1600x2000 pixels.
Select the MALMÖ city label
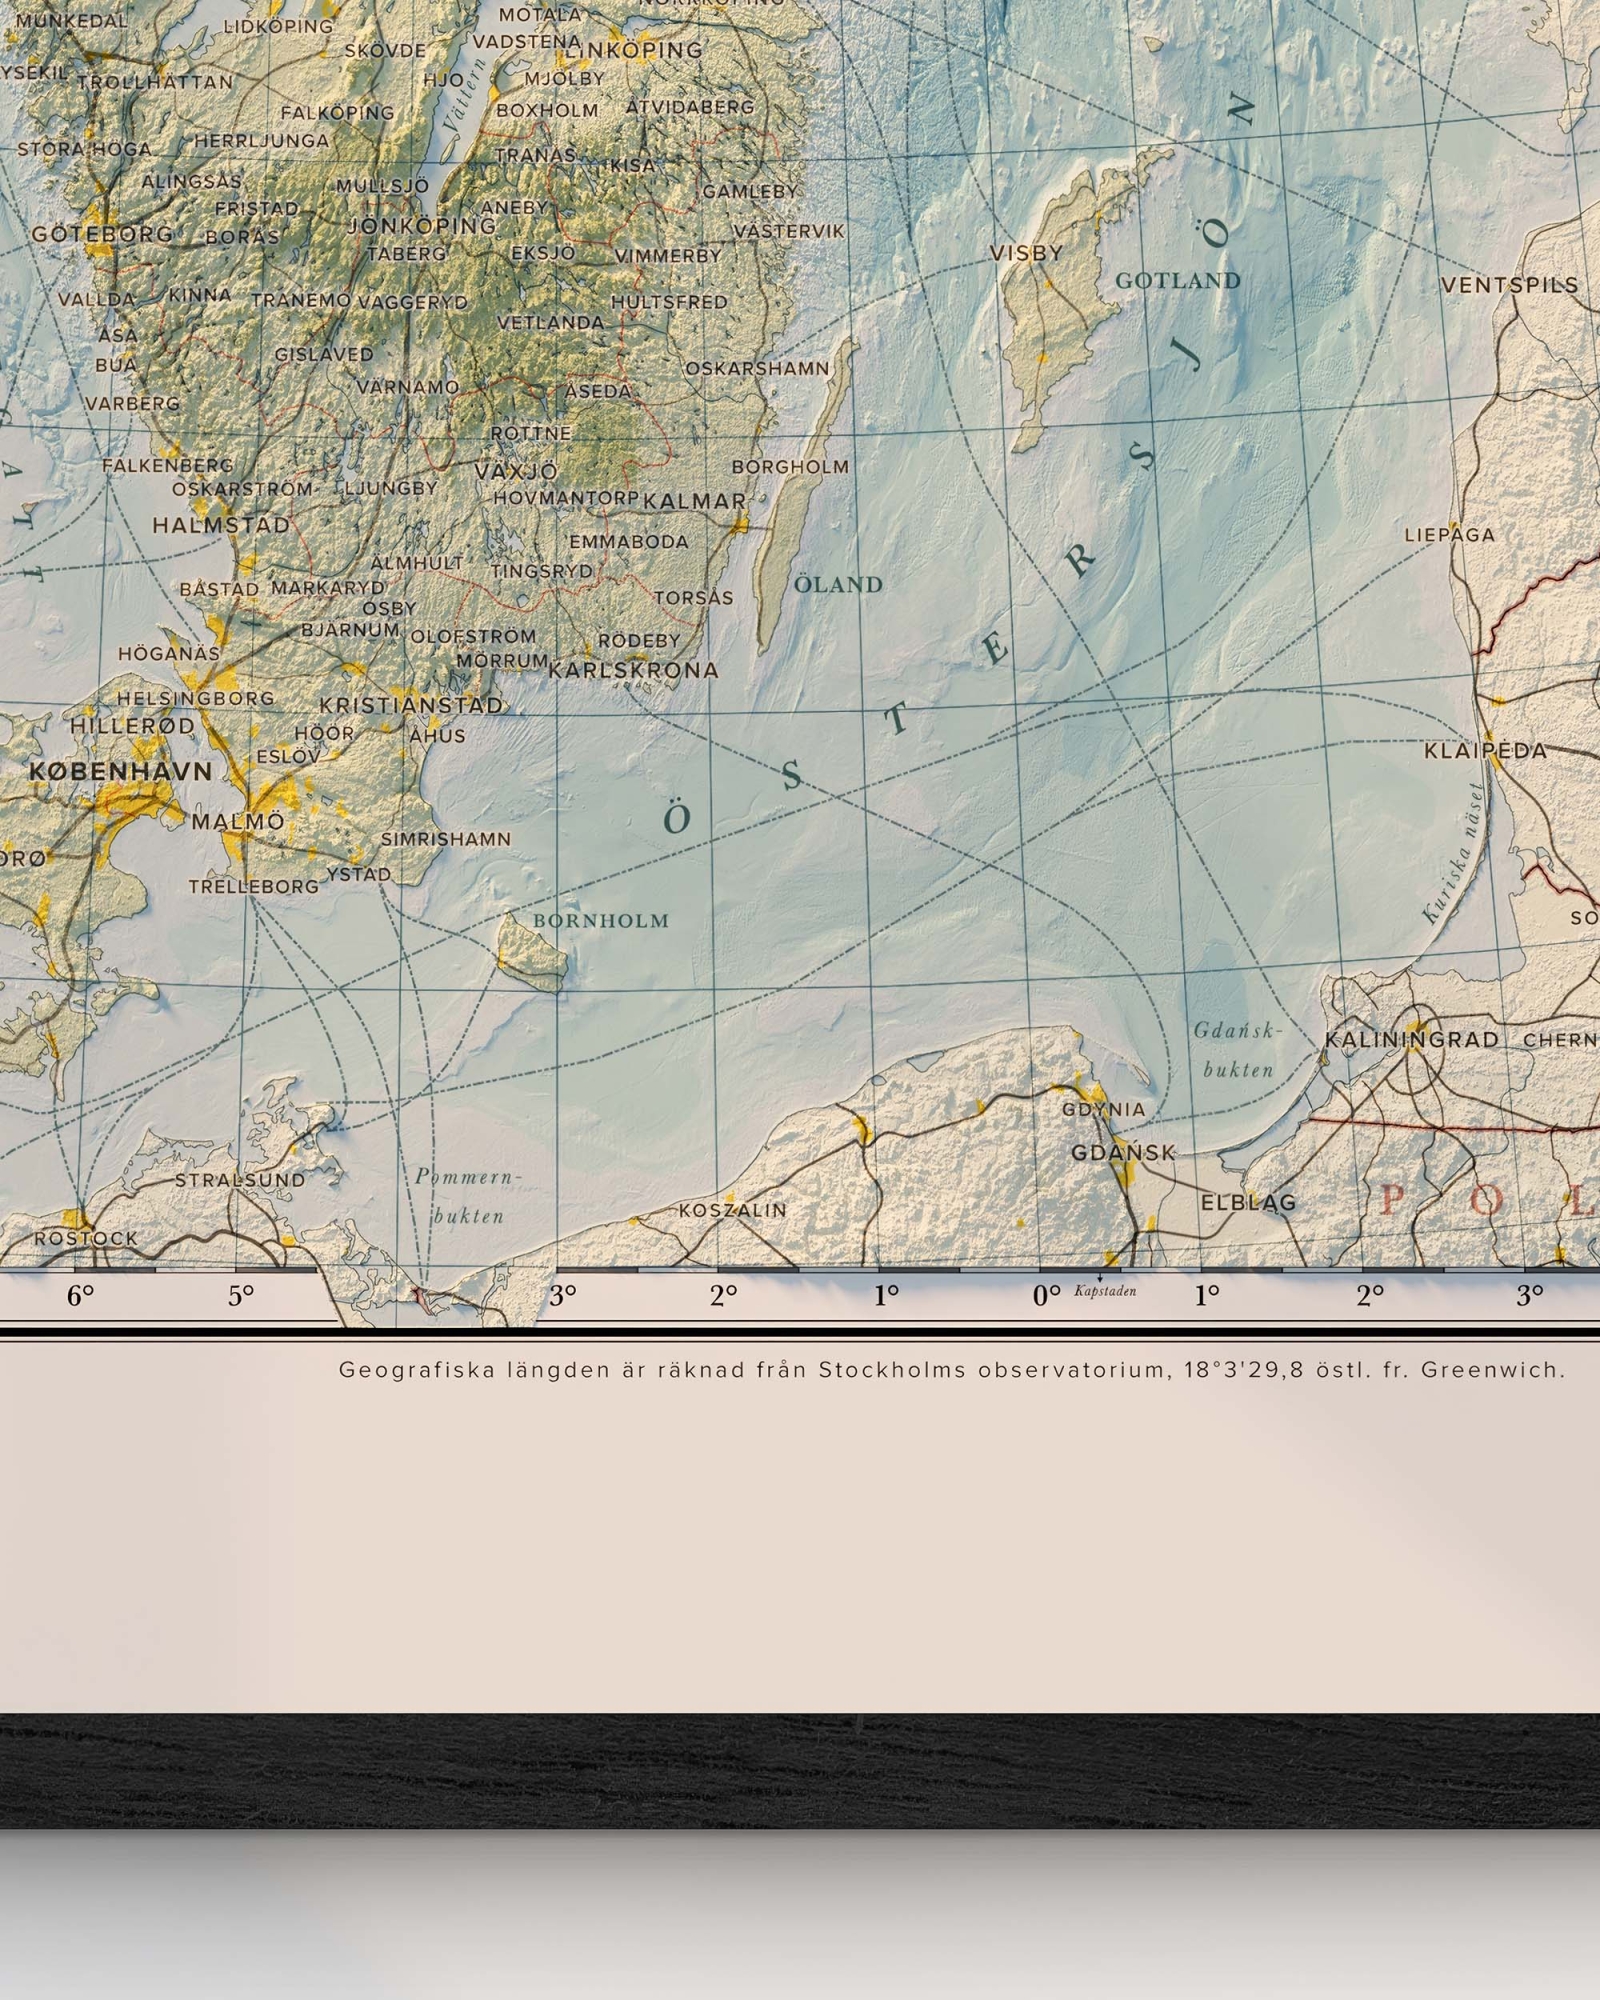pyautogui.click(x=238, y=821)
